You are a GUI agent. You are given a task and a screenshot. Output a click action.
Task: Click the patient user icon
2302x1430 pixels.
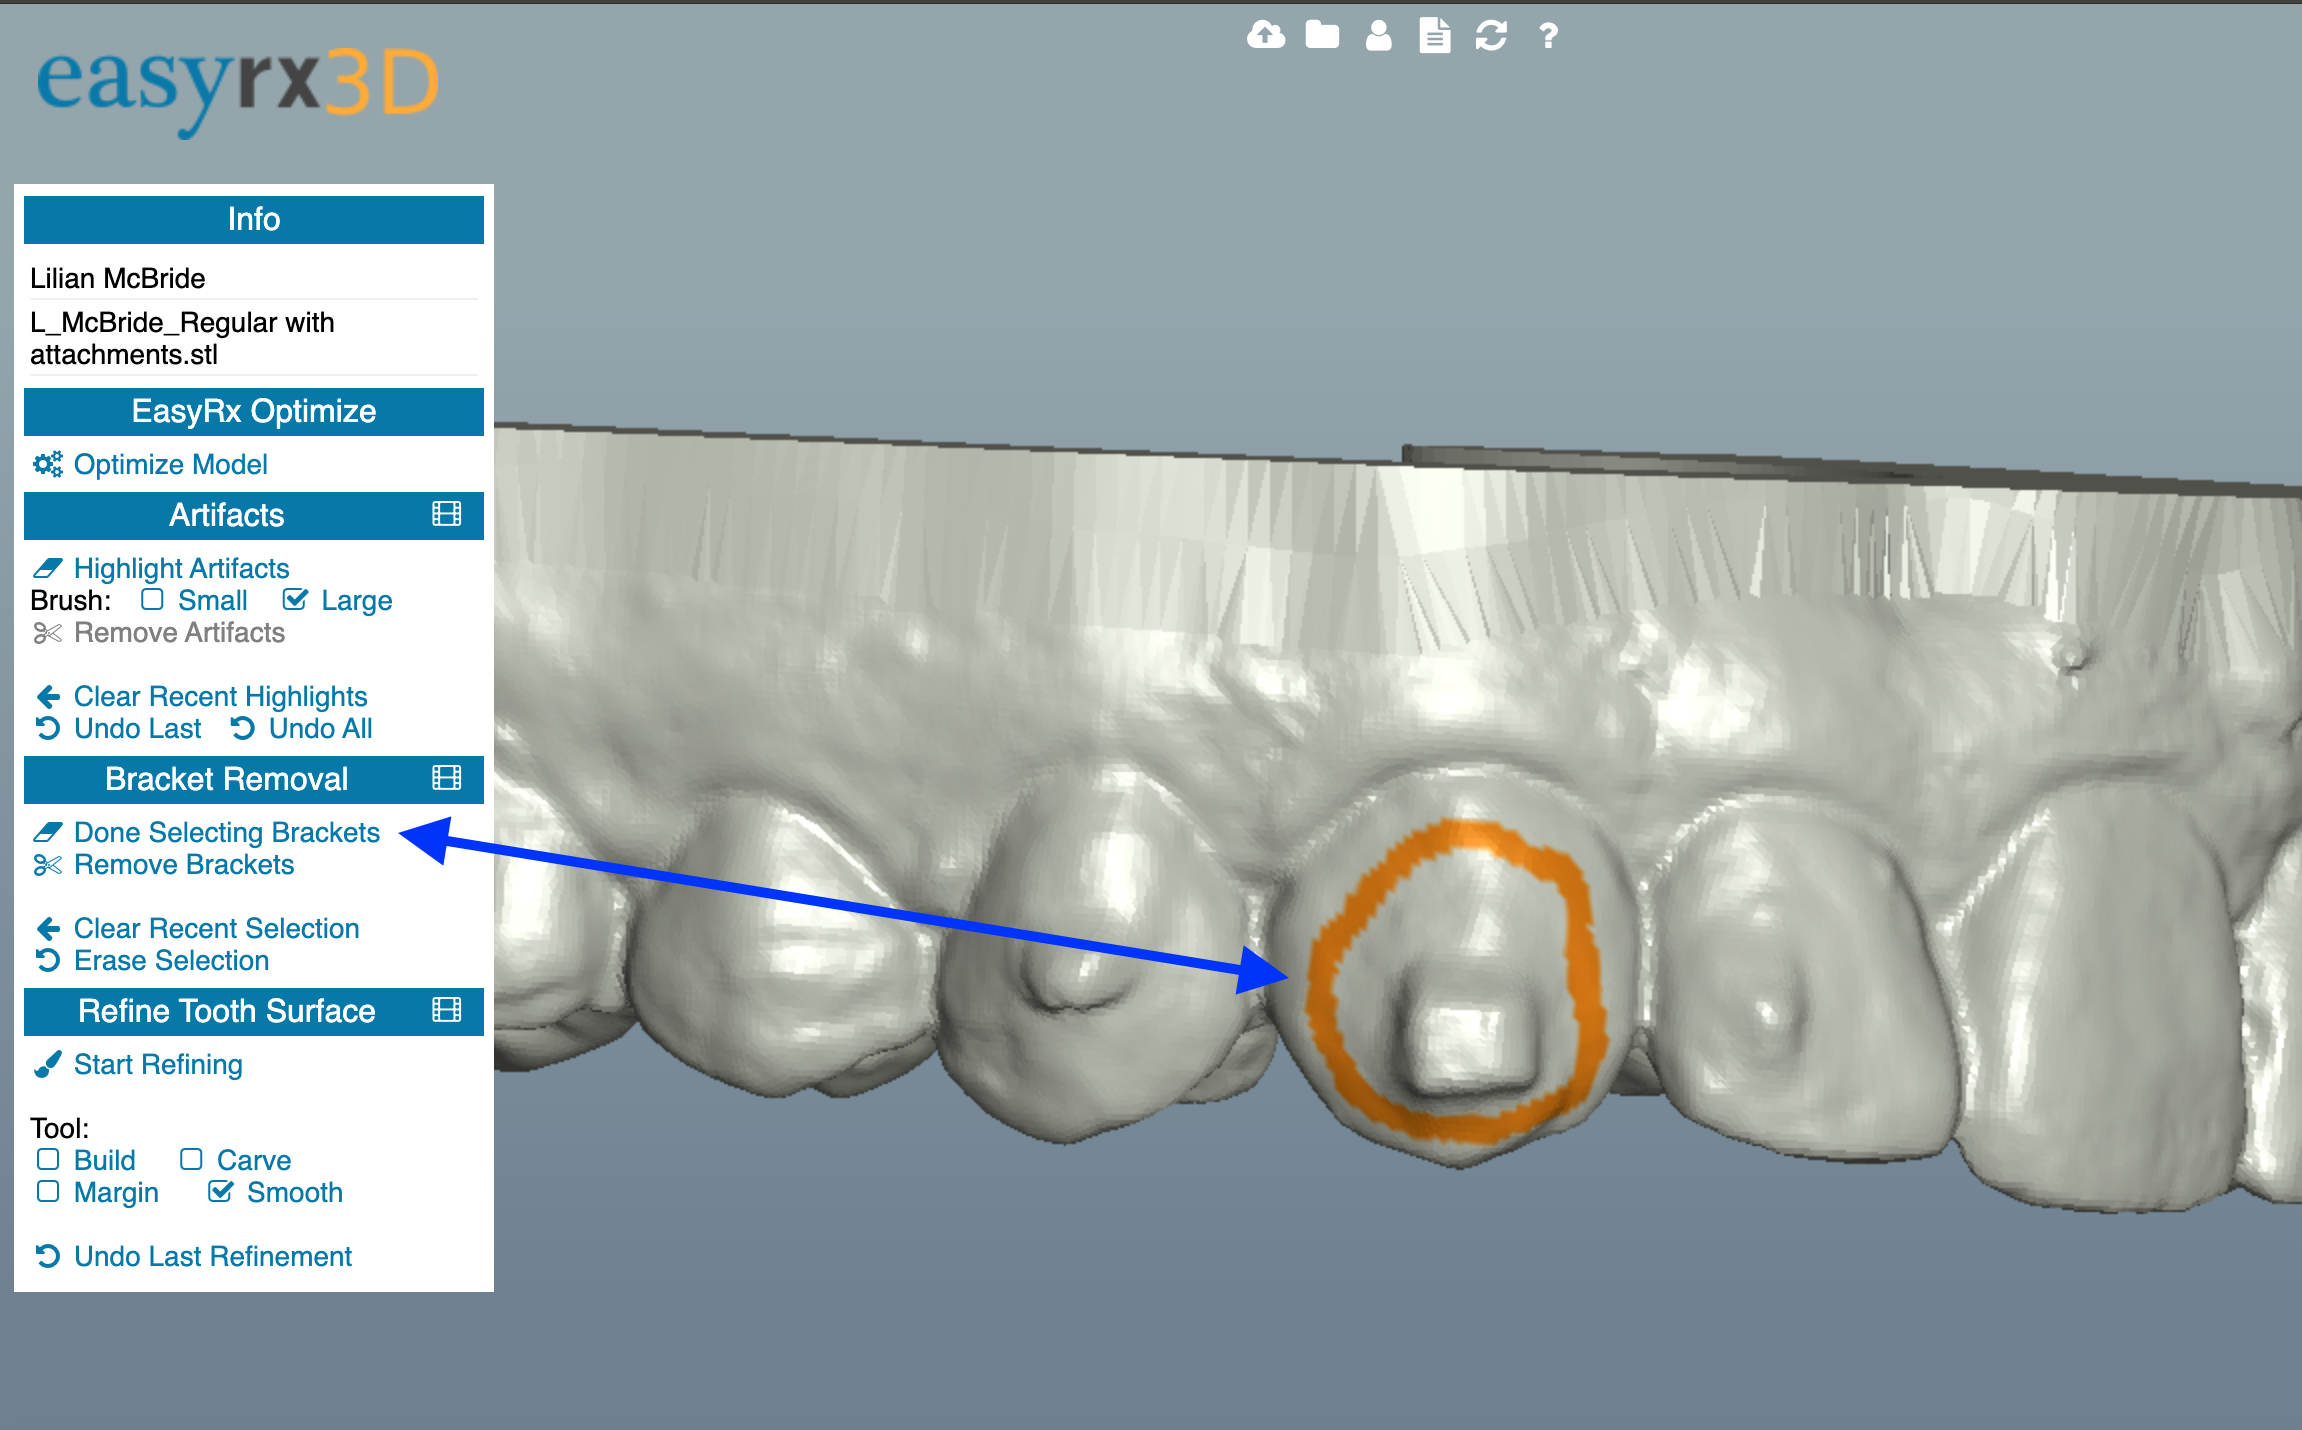click(x=1378, y=36)
